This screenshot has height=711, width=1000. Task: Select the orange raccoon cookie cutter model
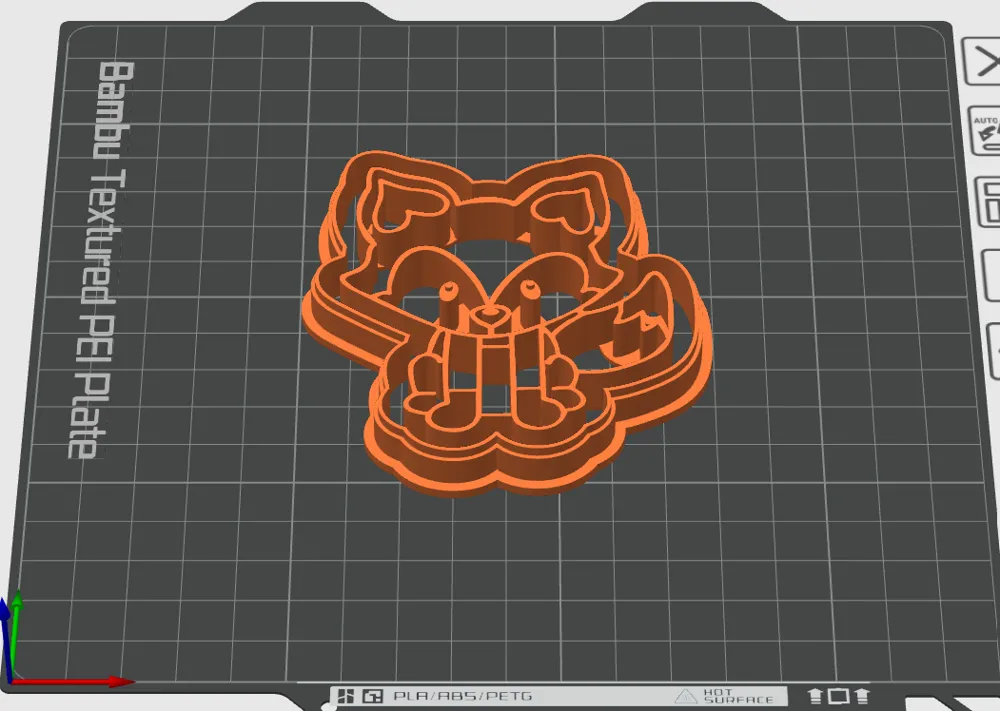coord(507,323)
